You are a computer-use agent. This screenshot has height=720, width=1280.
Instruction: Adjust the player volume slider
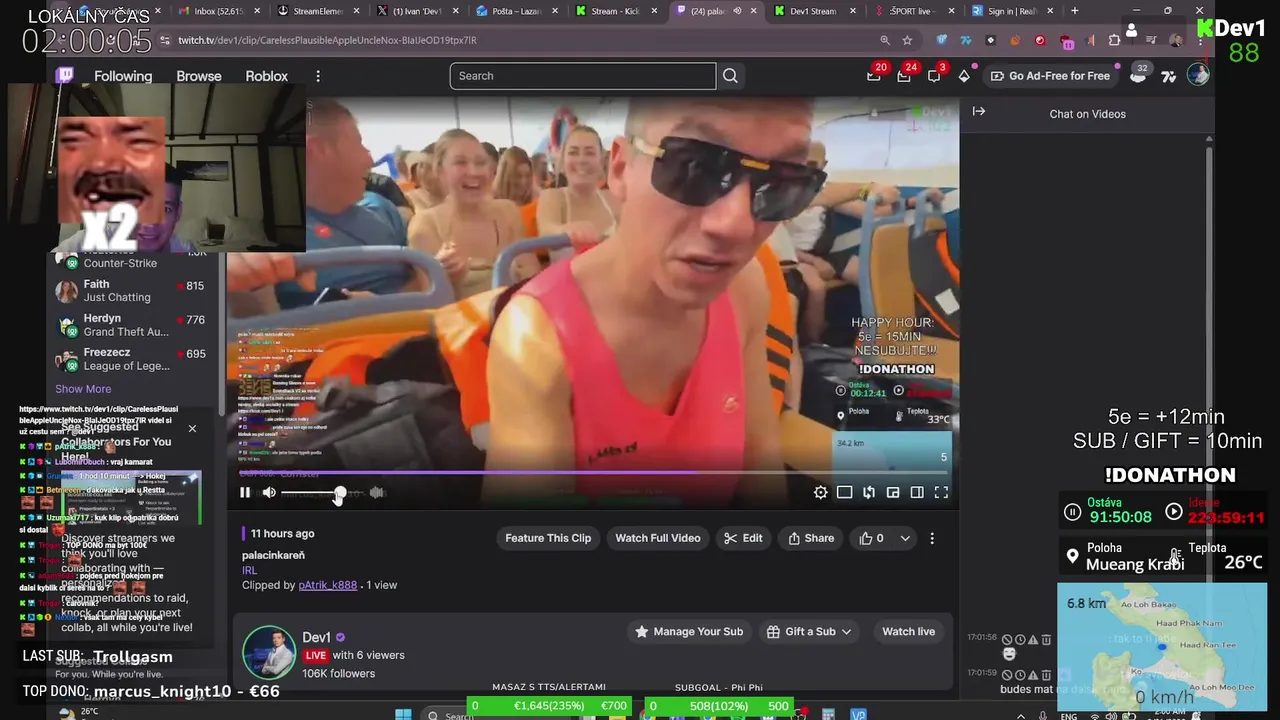pos(322,492)
